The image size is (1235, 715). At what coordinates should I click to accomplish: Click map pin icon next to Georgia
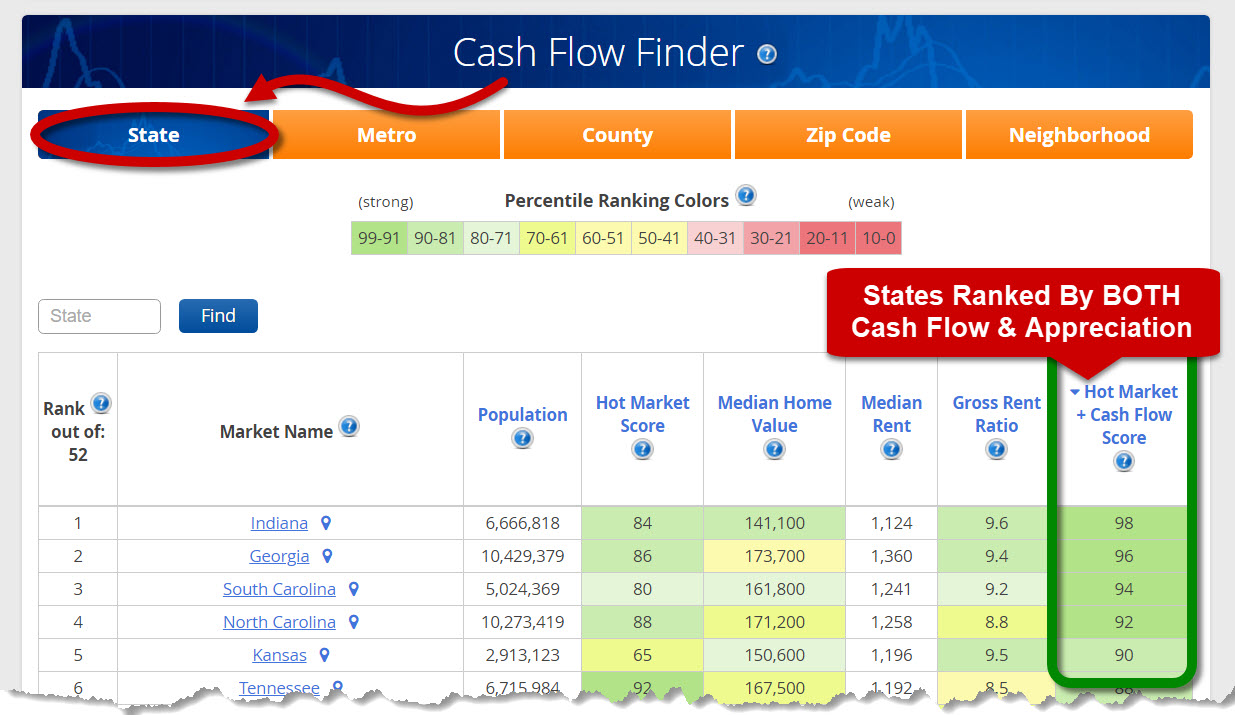coord(326,556)
